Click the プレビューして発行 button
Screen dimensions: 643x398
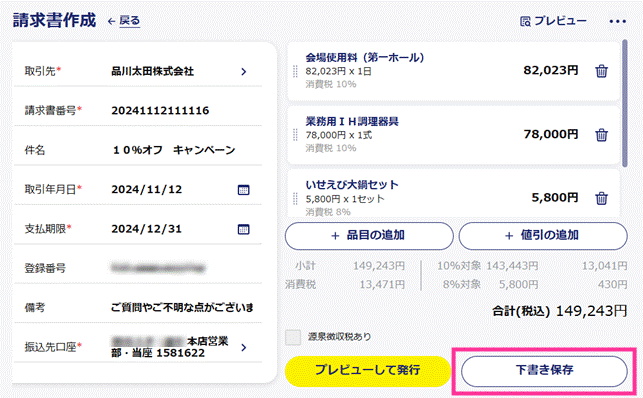click(x=368, y=371)
